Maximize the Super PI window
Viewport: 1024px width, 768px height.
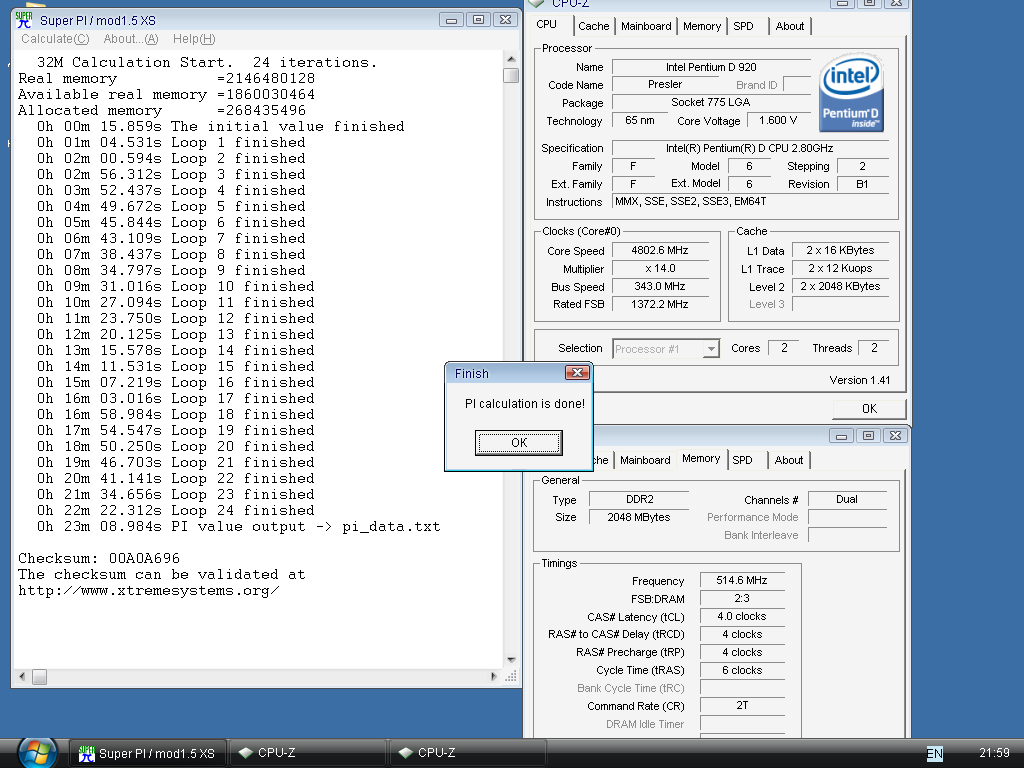tap(478, 20)
